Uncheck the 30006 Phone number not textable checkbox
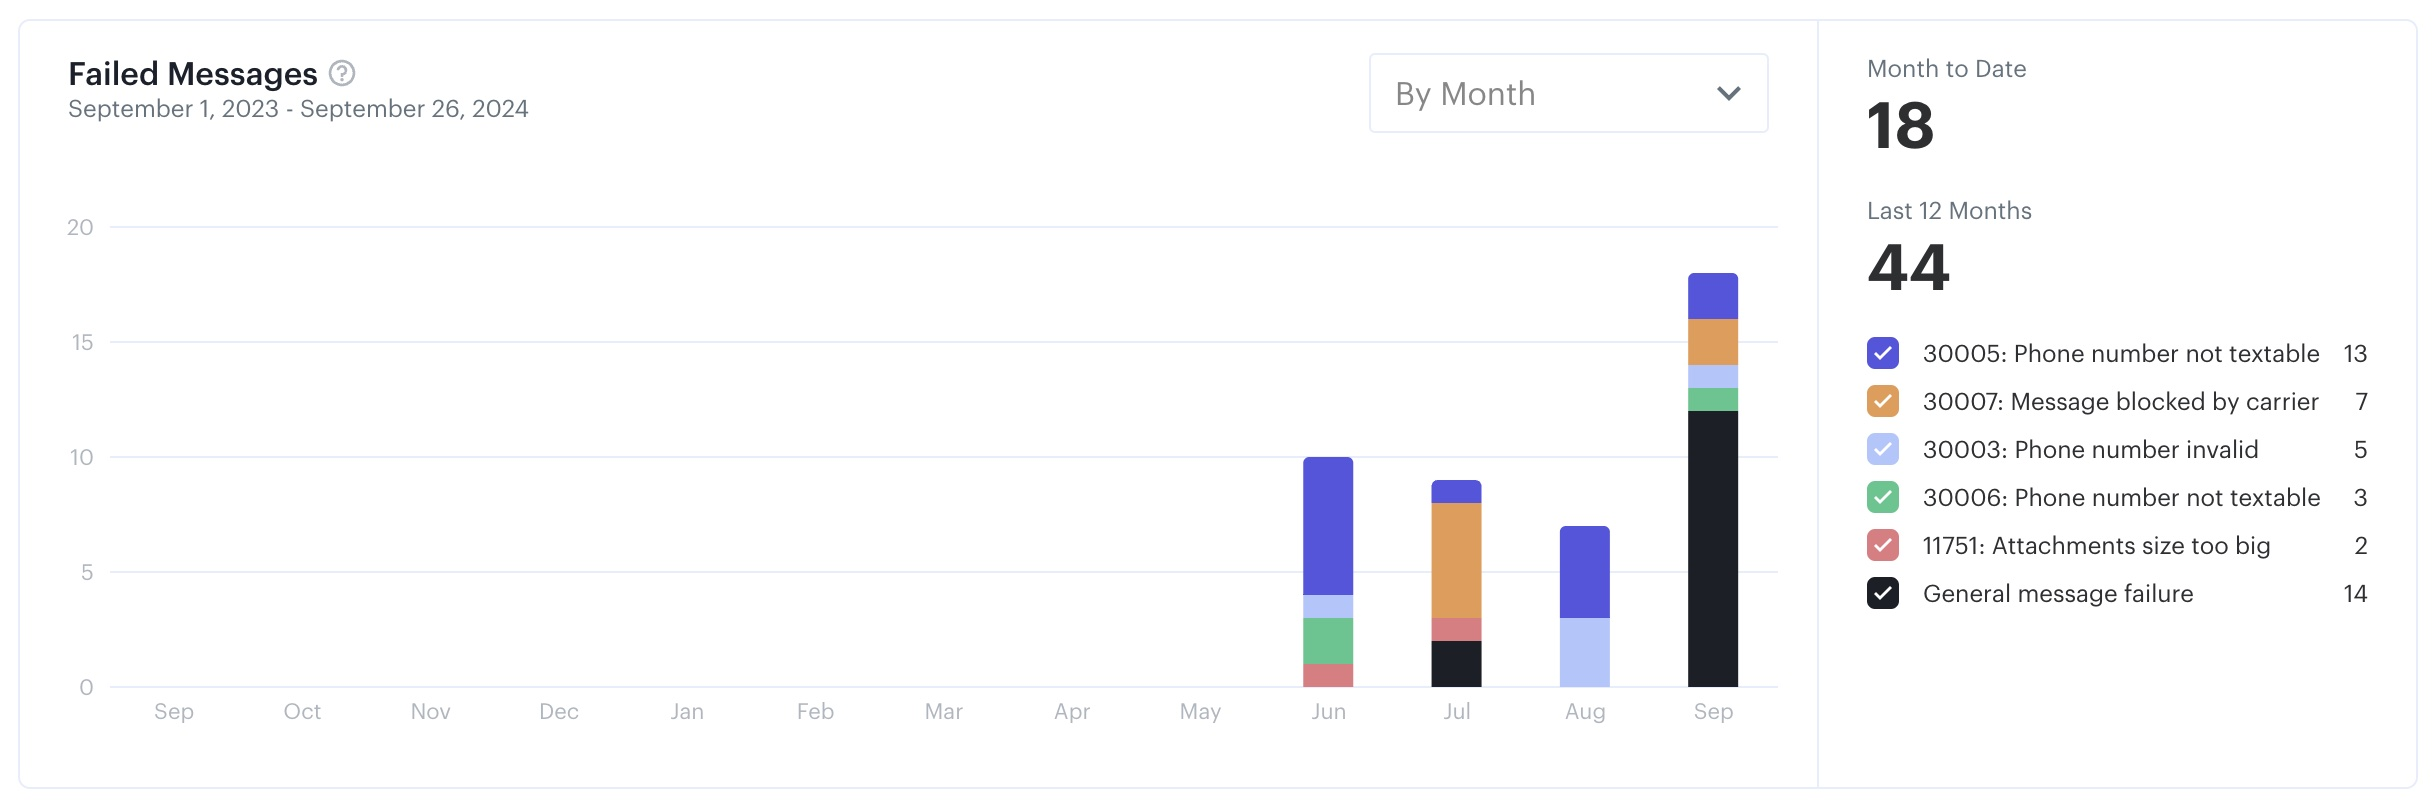The height and width of the screenshot is (802, 2436). click(1882, 497)
